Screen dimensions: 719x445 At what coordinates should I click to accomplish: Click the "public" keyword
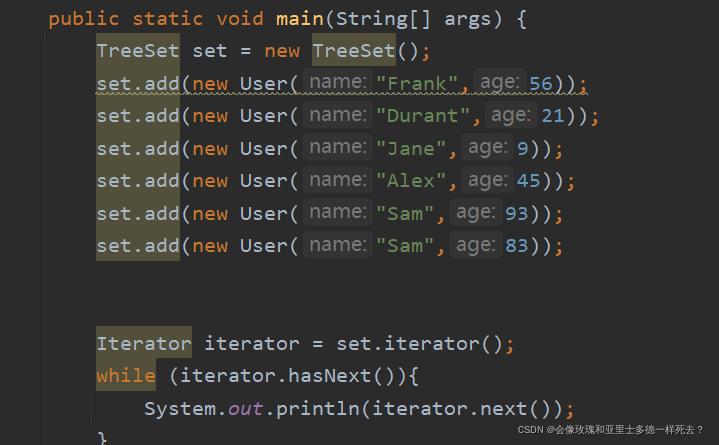click(x=84, y=20)
